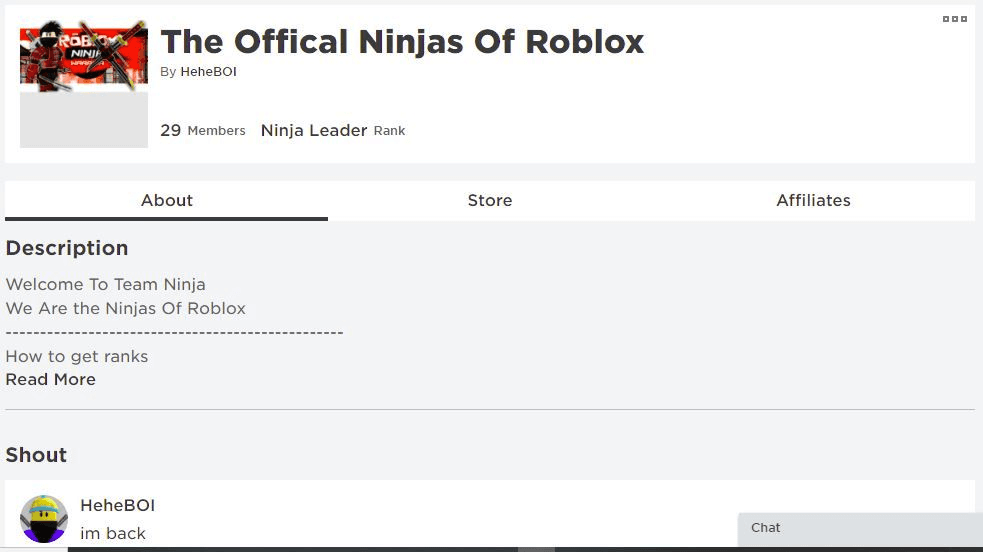983x552 pixels.
Task: Click the HeheBOI username in the shout
Action: click(117, 506)
